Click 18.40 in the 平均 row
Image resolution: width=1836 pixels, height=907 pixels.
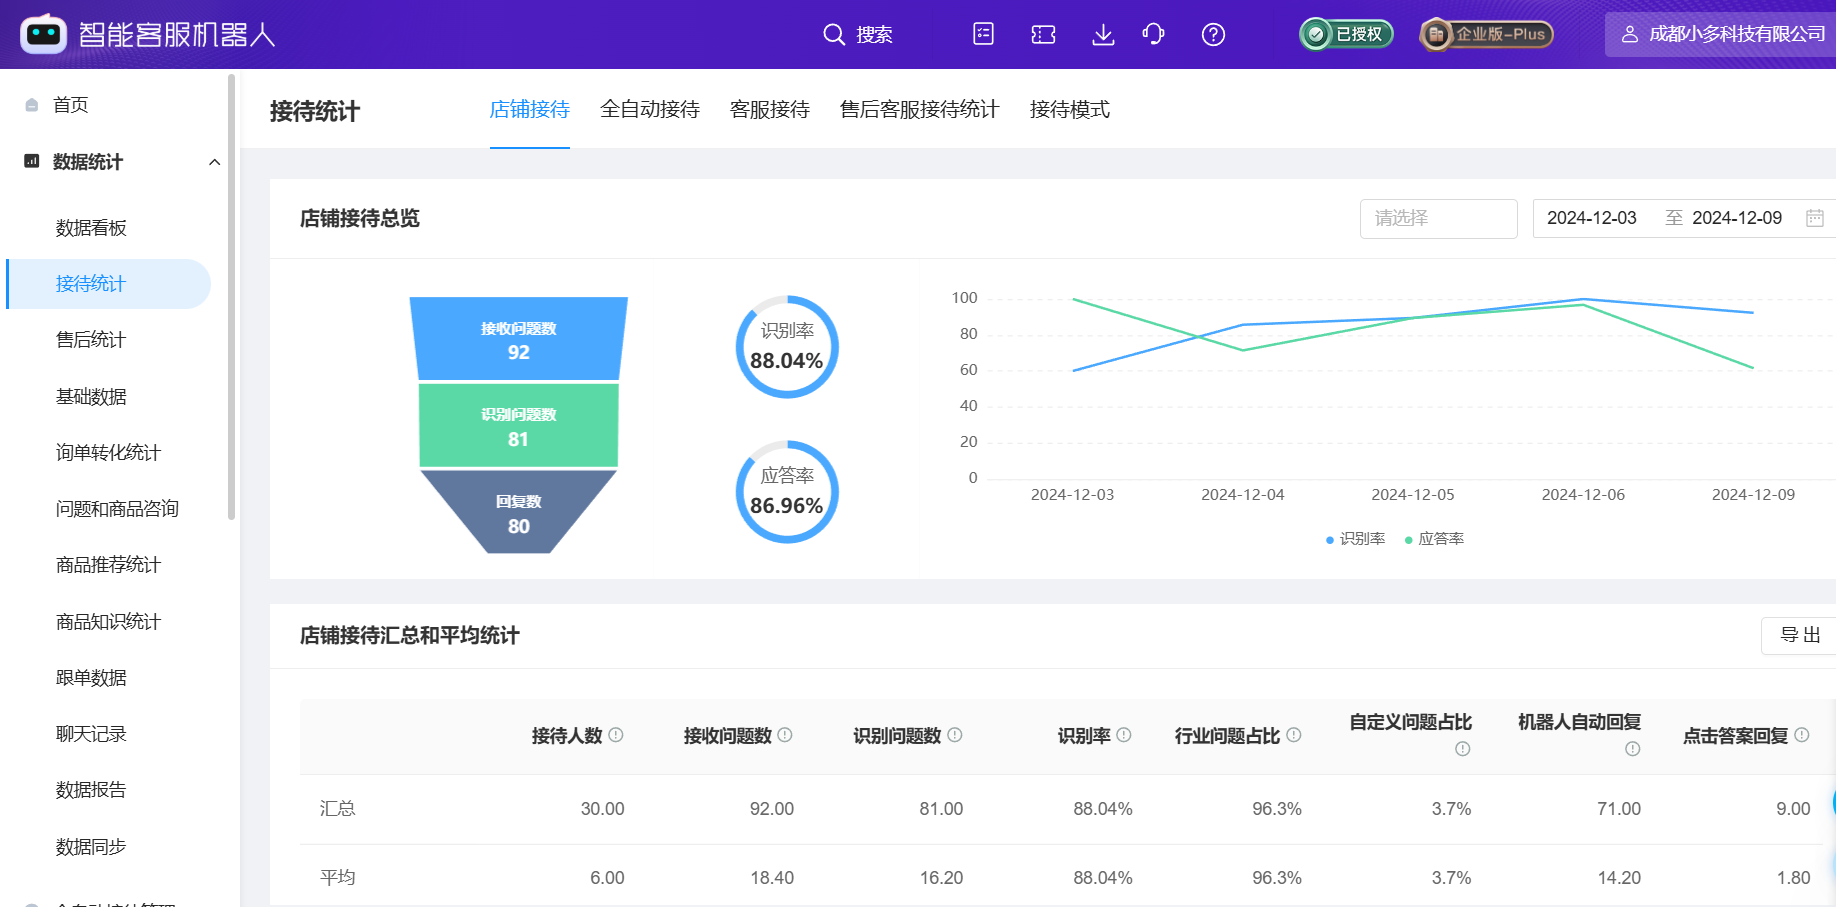point(772,878)
